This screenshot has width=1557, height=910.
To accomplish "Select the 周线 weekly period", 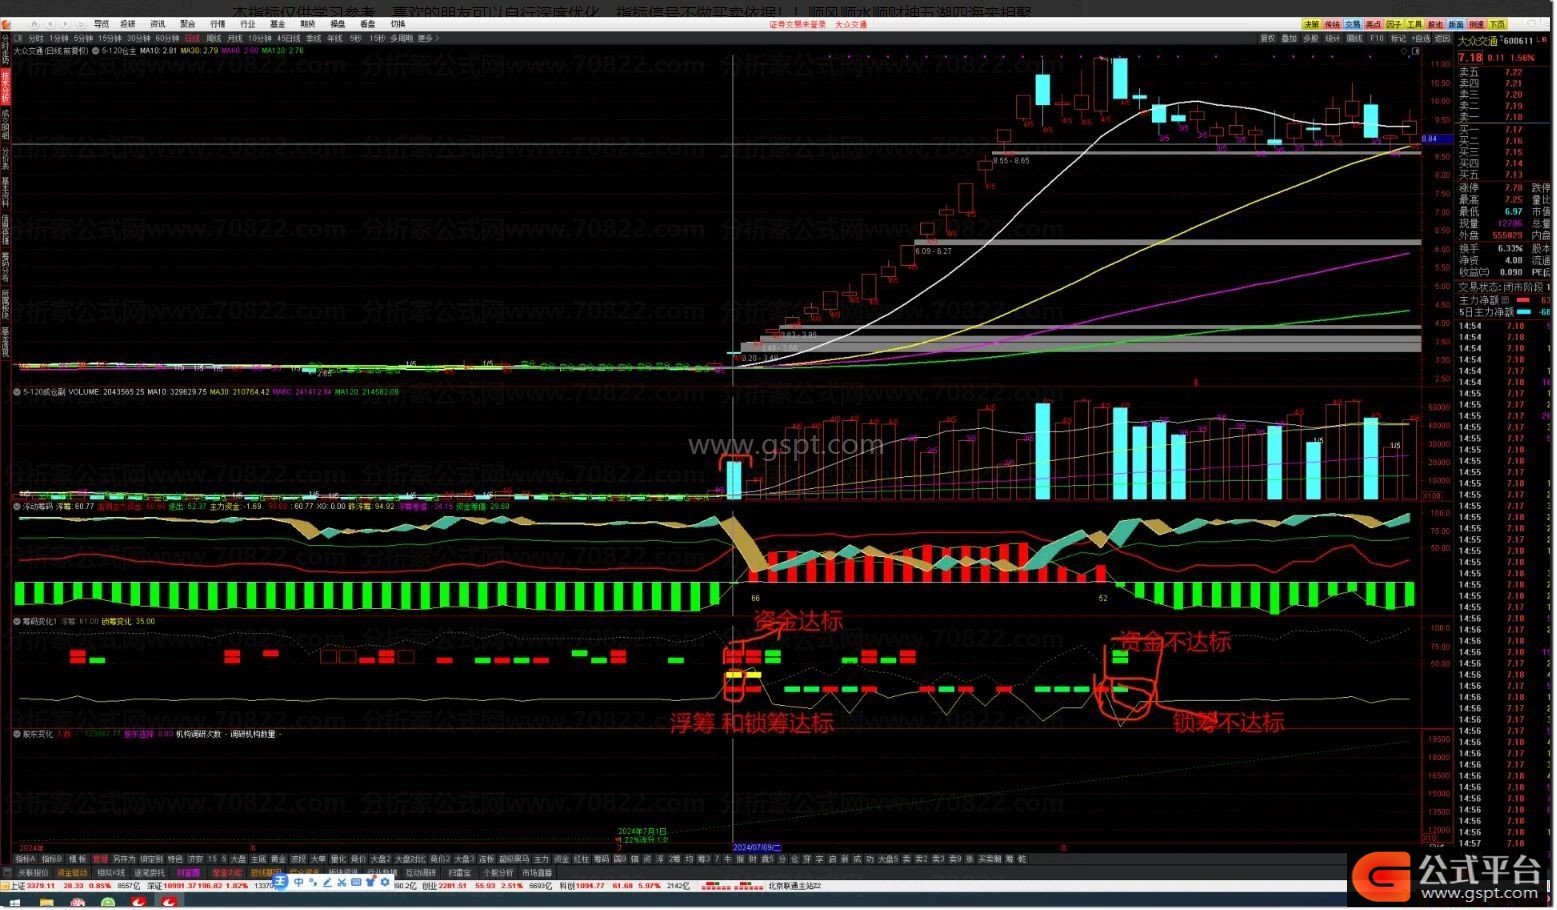I will (214, 38).
